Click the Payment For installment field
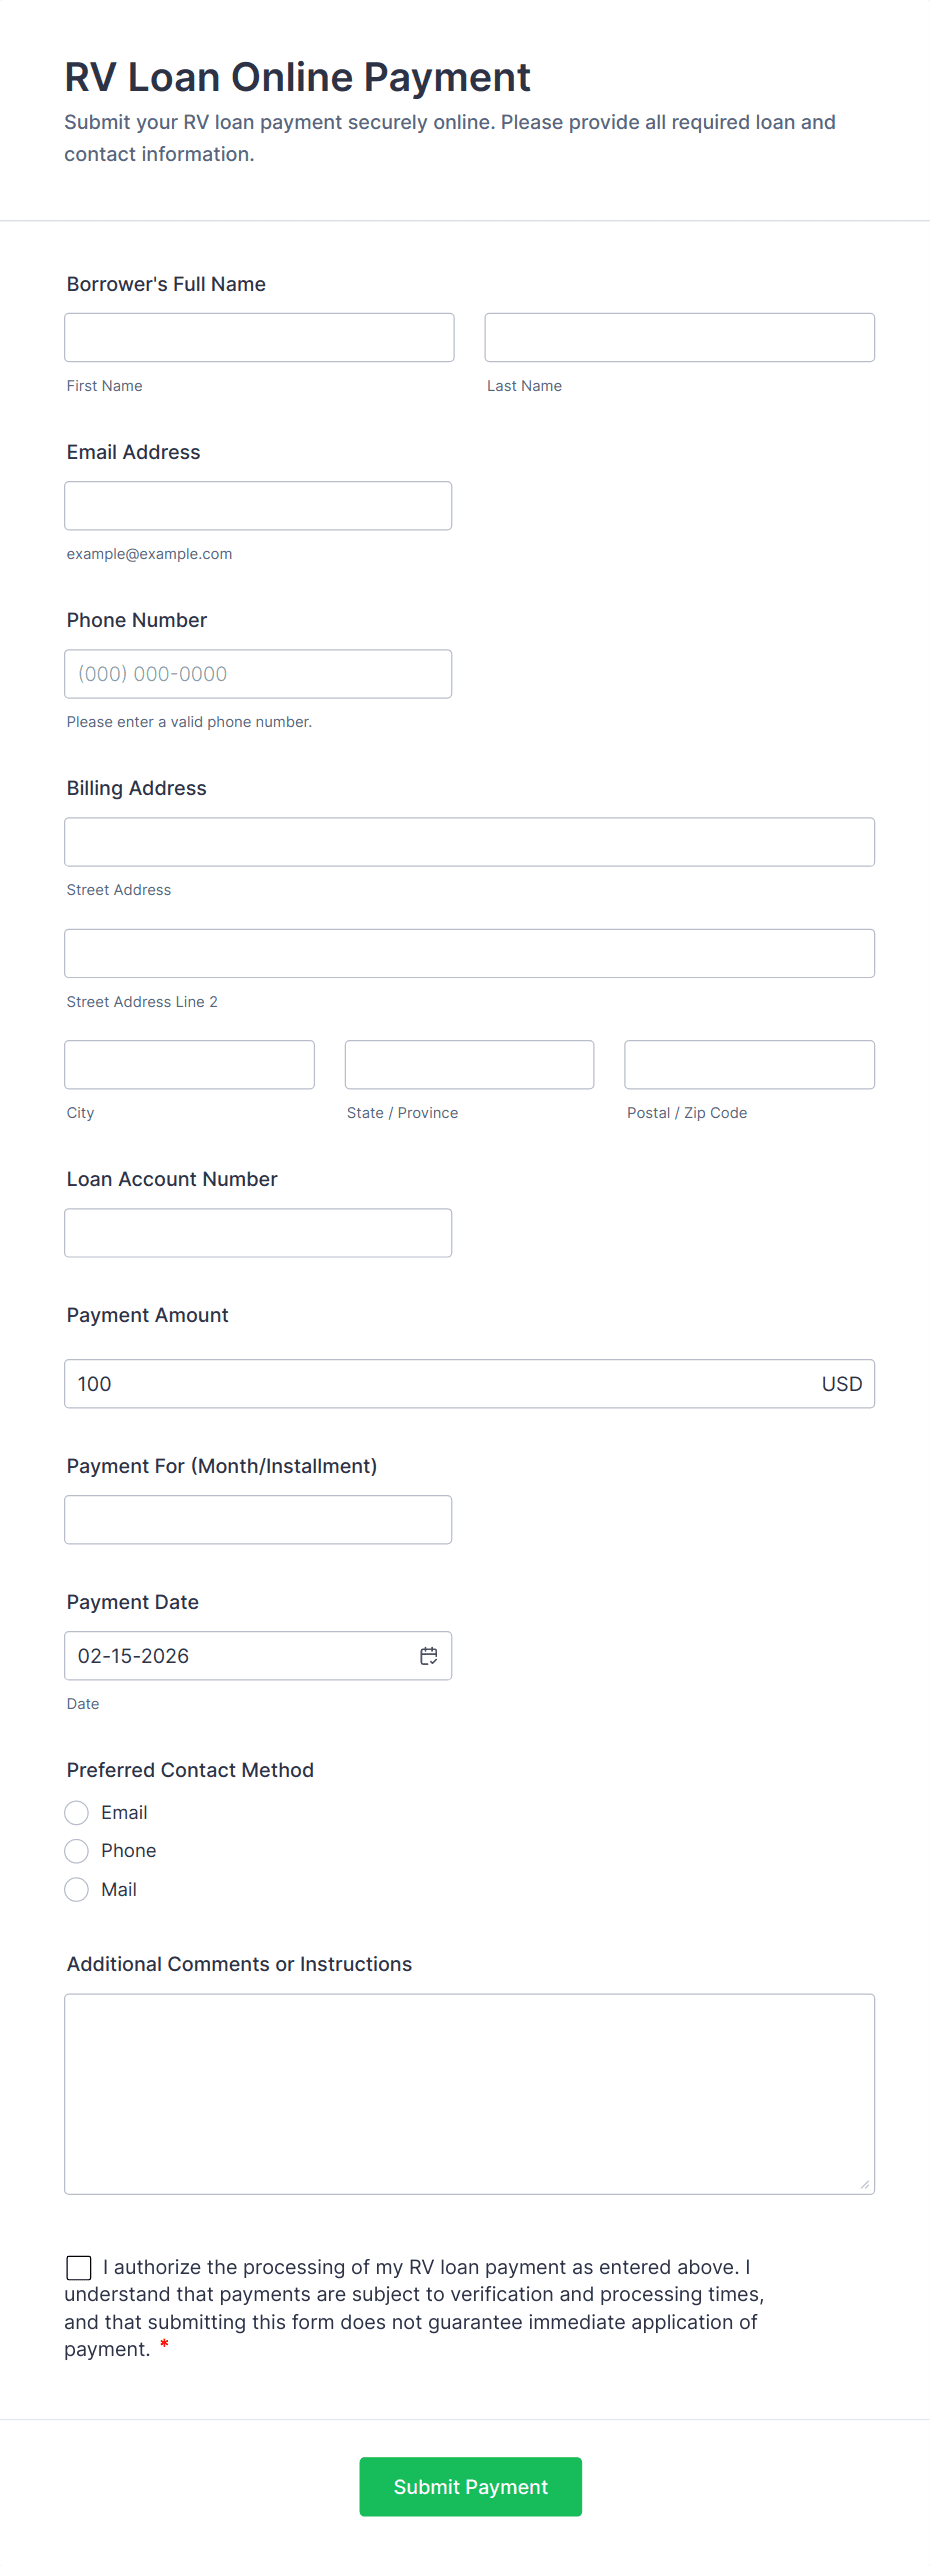Viewport: 930px width, 2566px height. pos(258,1520)
